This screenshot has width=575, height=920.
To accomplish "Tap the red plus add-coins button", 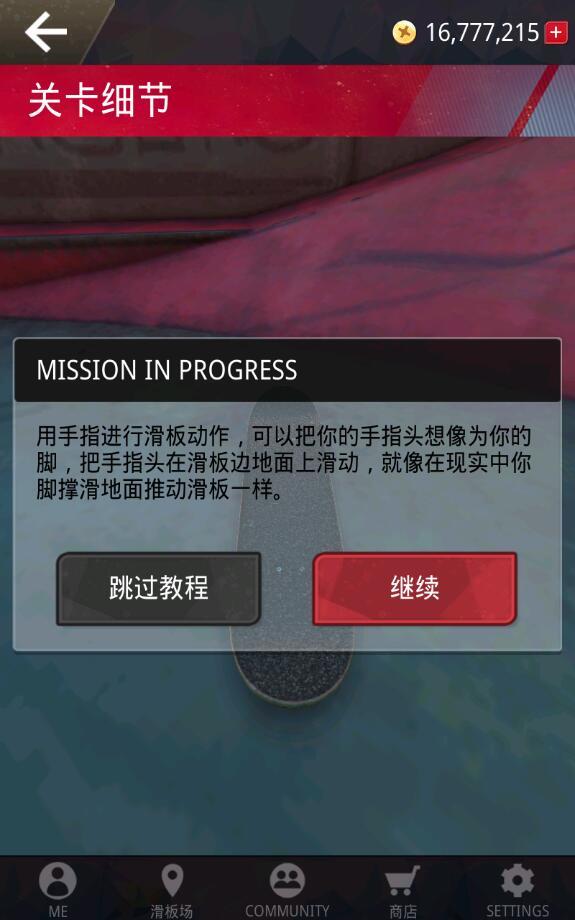I will pyautogui.click(x=556, y=32).
